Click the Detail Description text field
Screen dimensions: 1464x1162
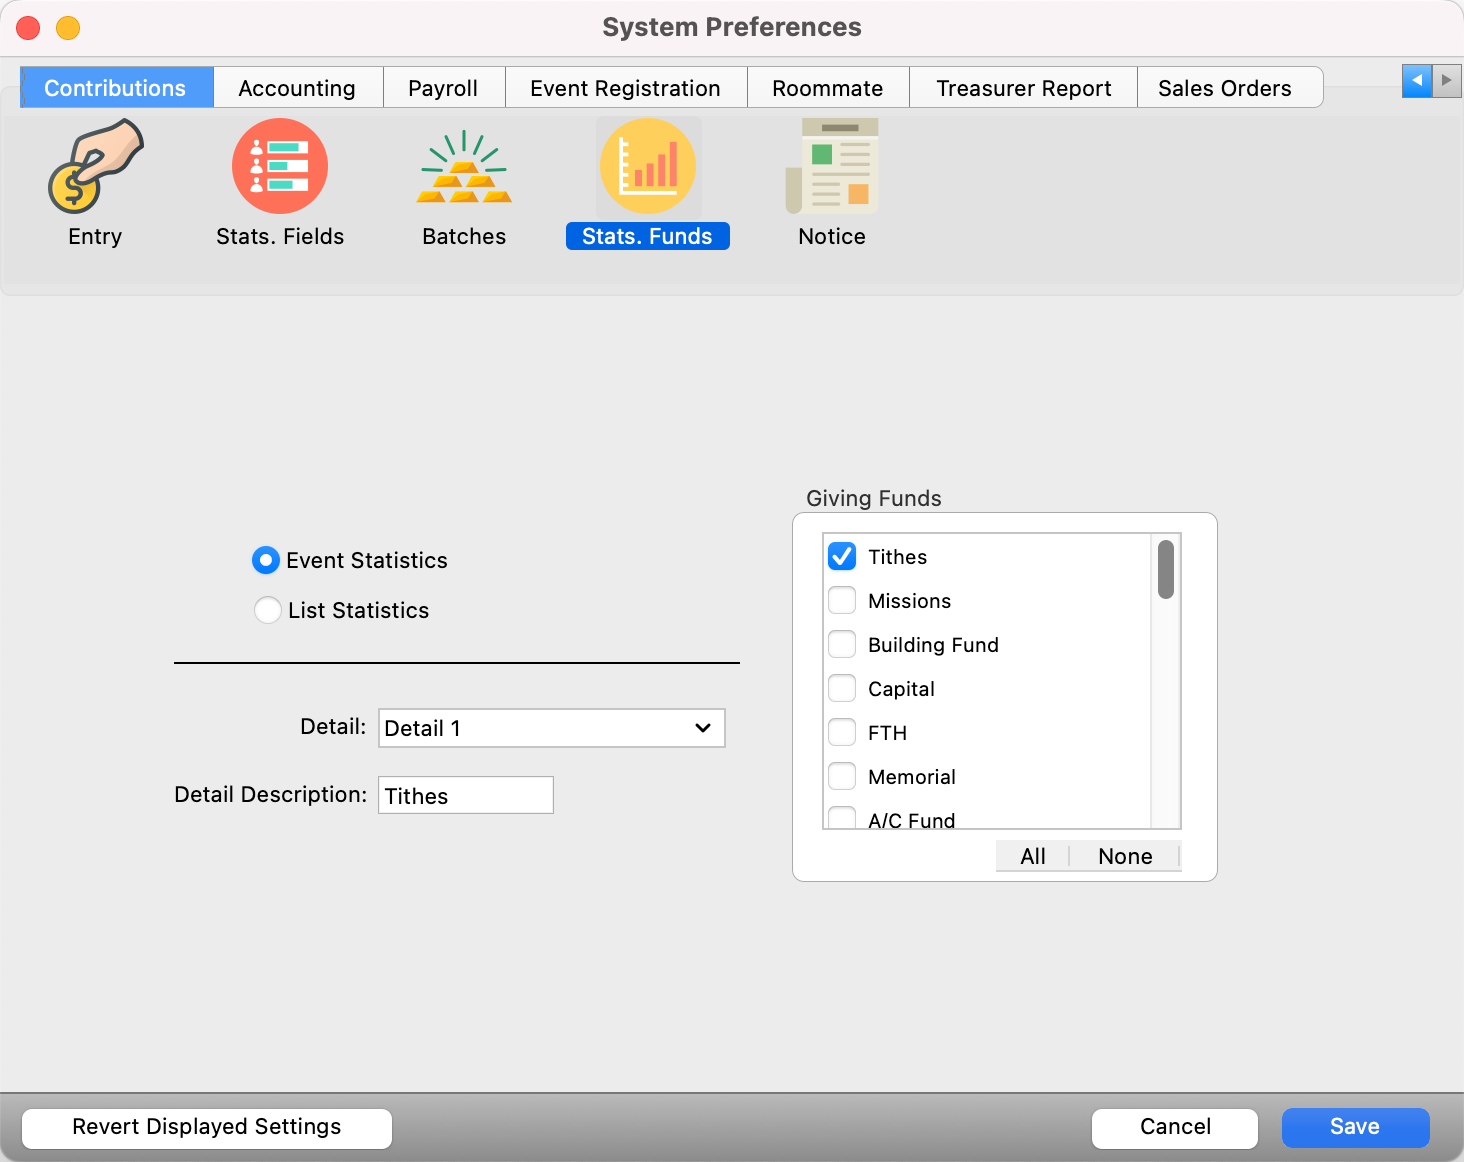point(465,796)
